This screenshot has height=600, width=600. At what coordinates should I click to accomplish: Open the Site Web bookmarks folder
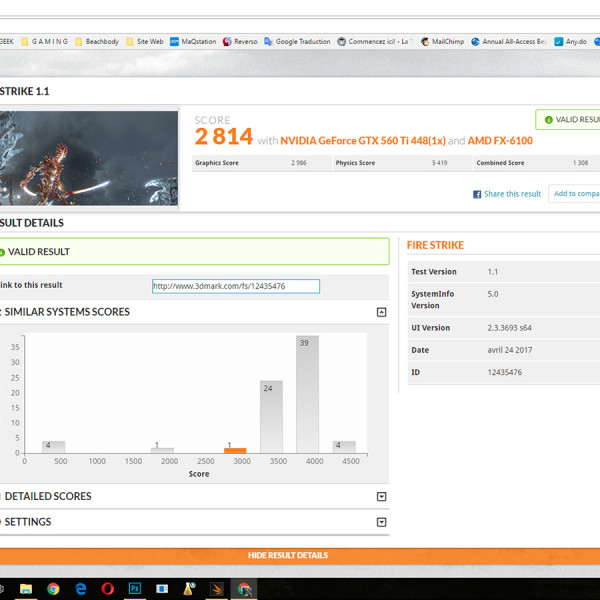tap(145, 42)
